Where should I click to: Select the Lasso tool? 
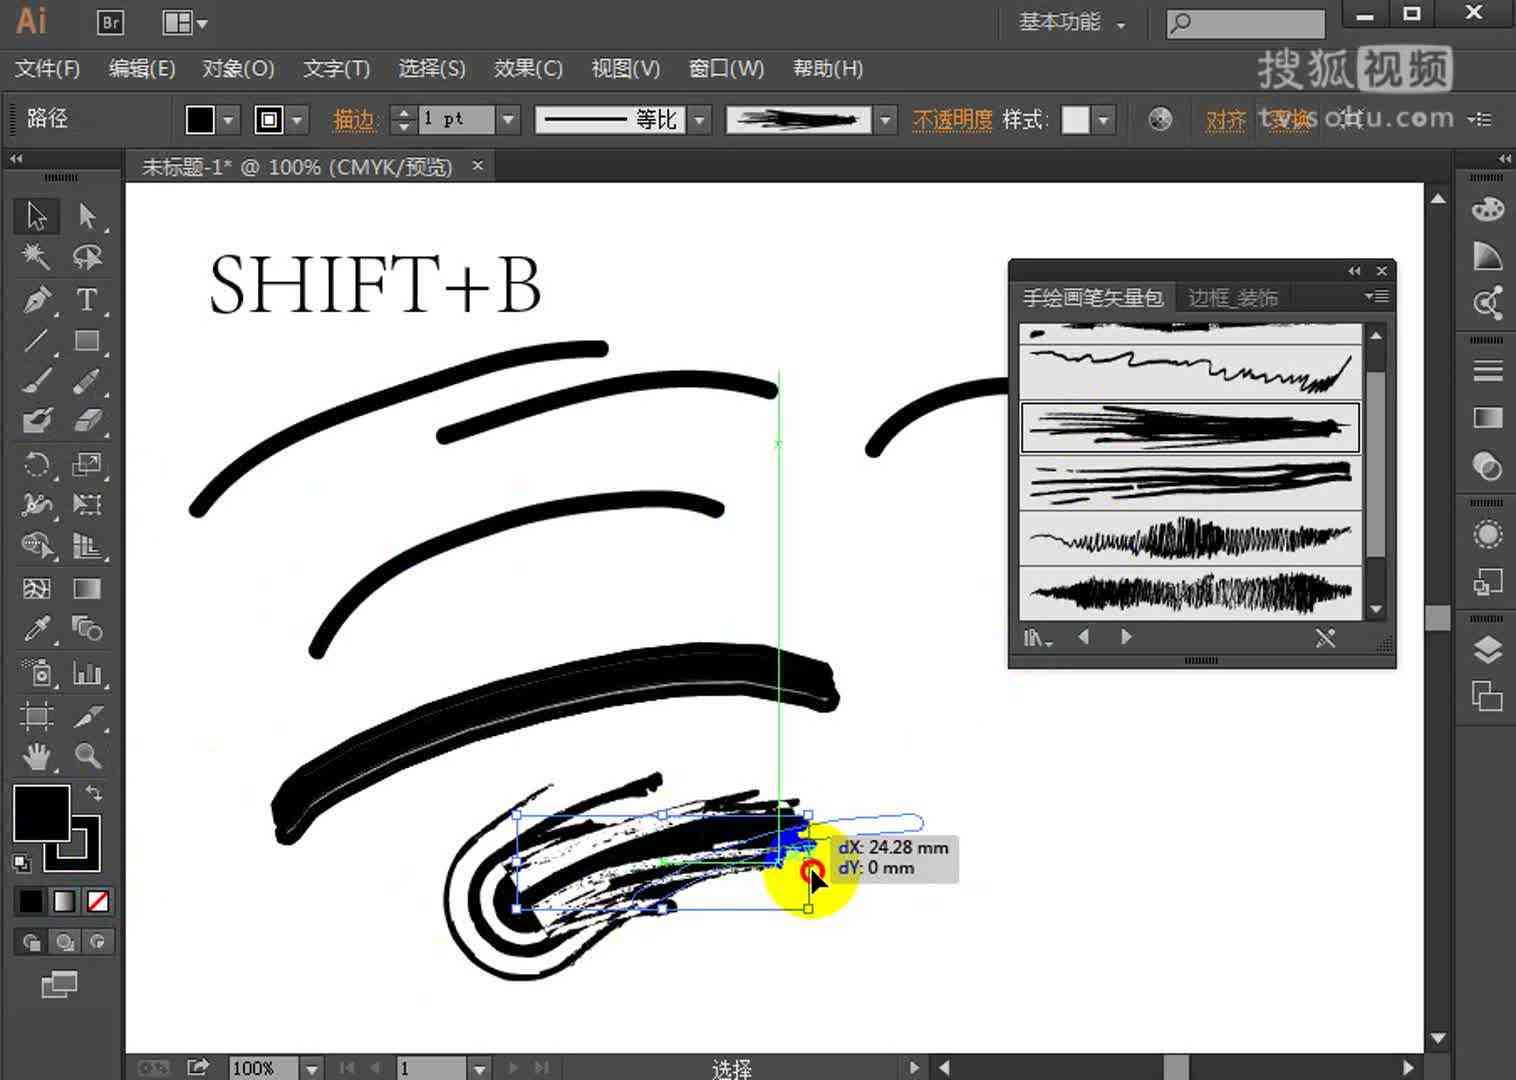(x=87, y=257)
